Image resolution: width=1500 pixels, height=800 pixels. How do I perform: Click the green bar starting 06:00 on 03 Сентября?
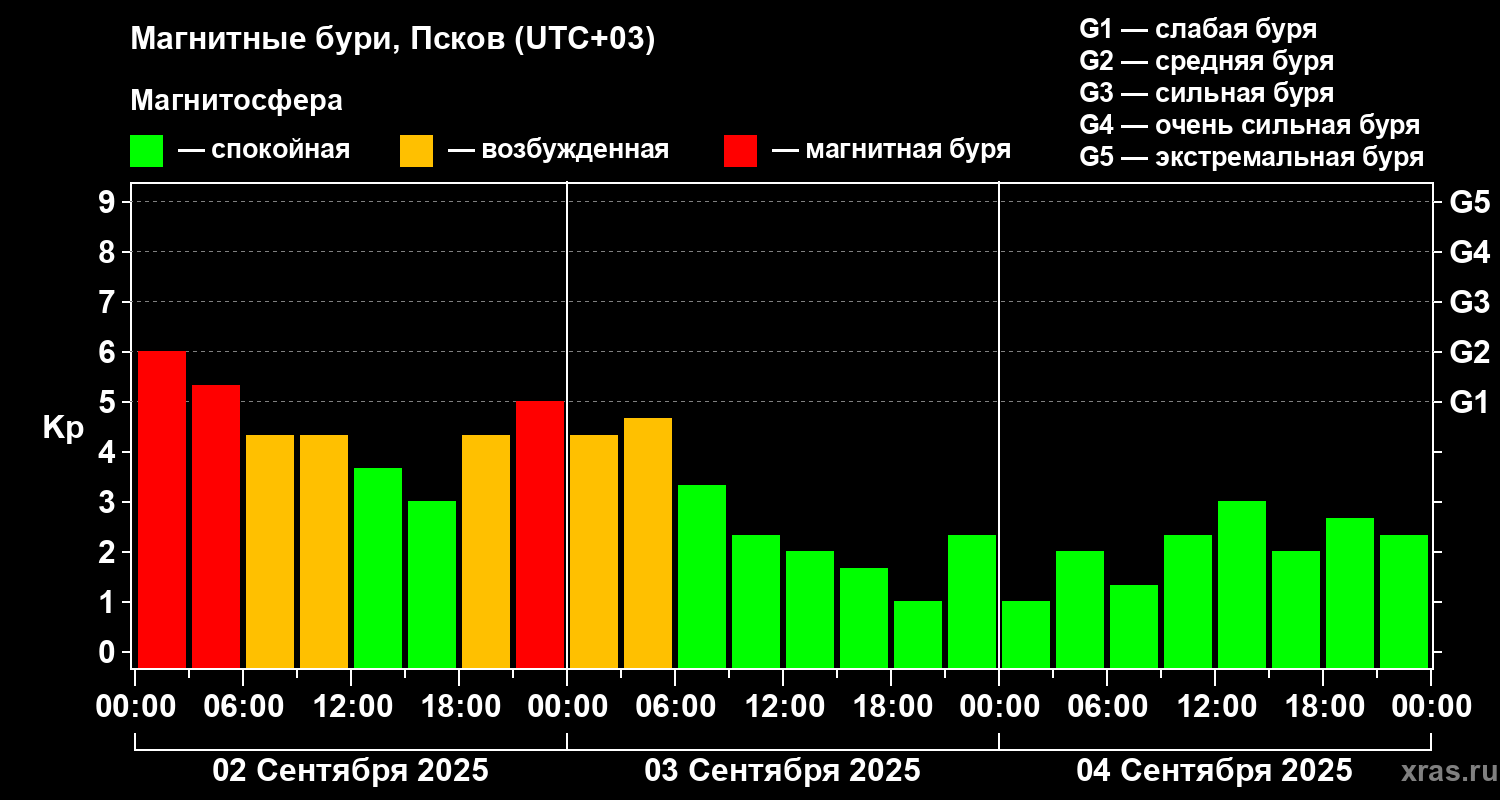[702, 577]
